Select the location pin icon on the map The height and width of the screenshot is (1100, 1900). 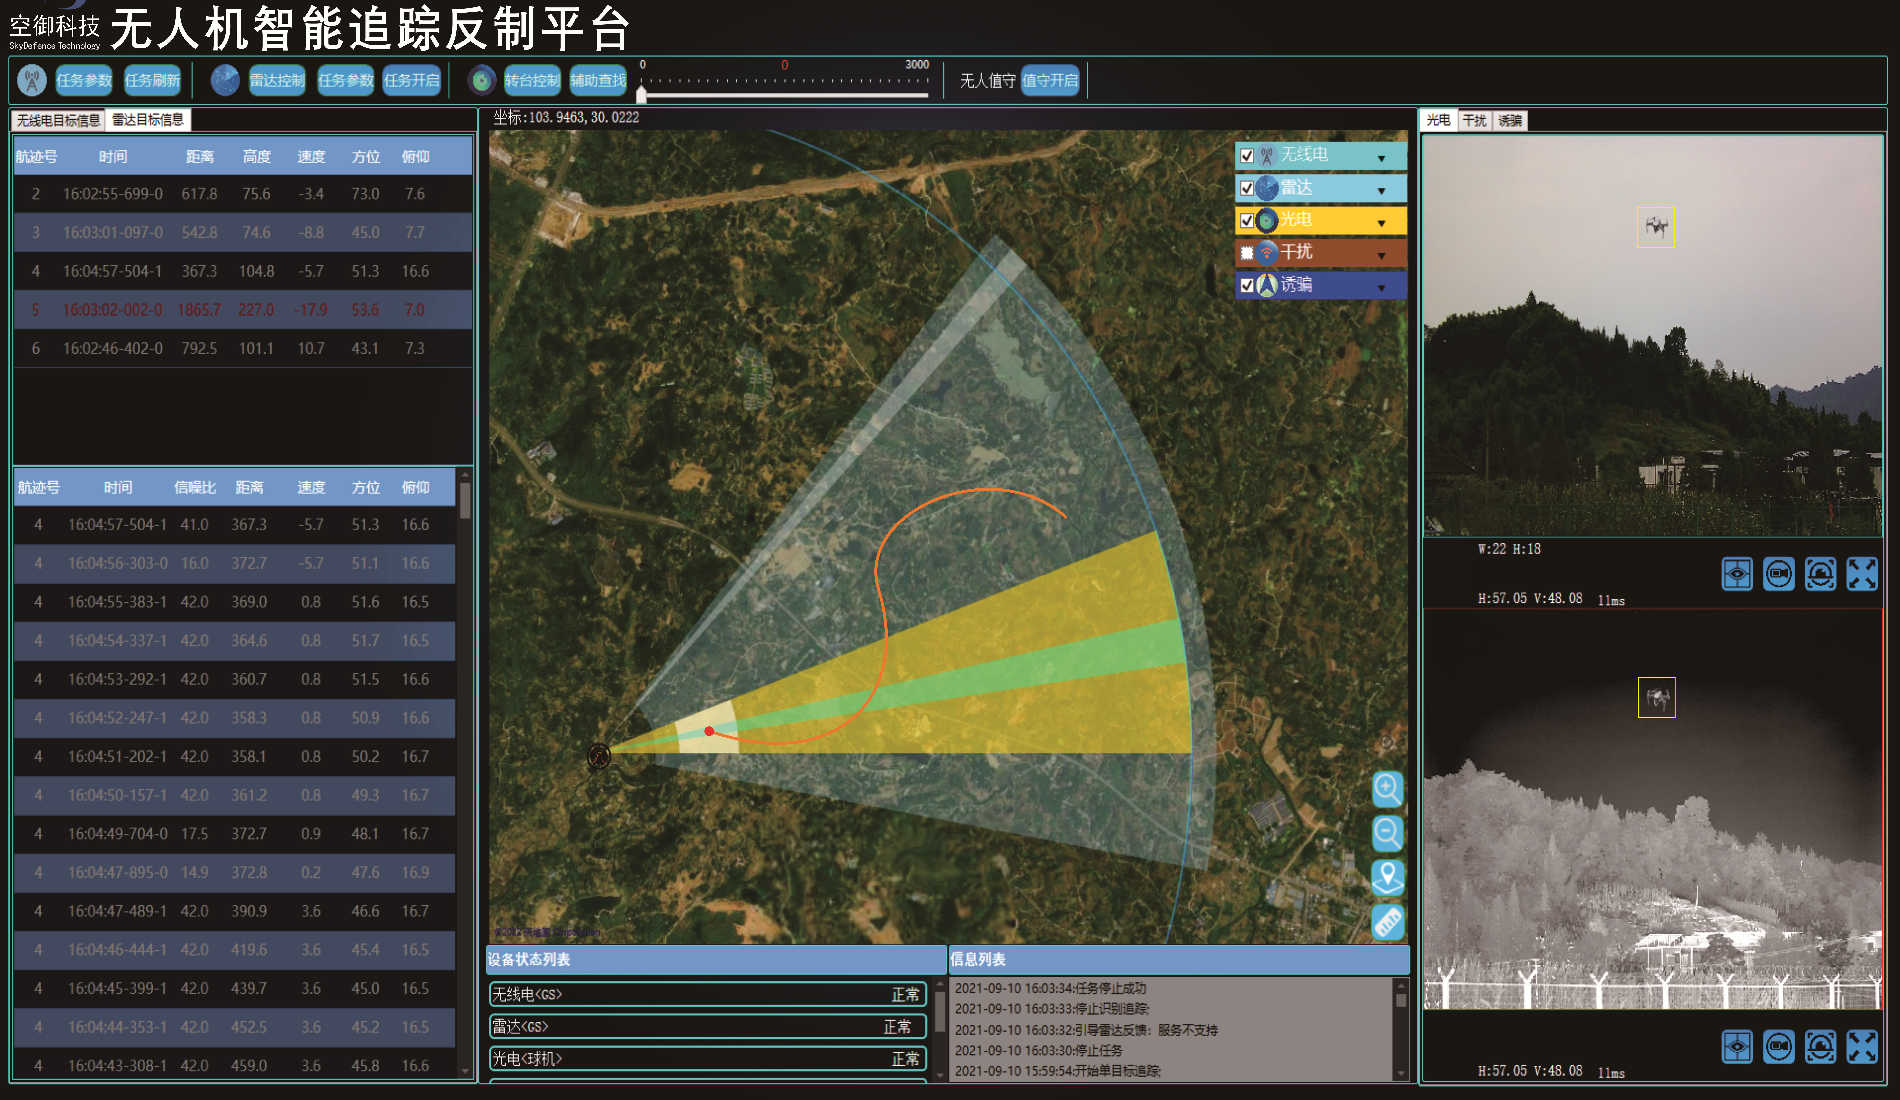pyautogui.click(x=1387, y=877)
